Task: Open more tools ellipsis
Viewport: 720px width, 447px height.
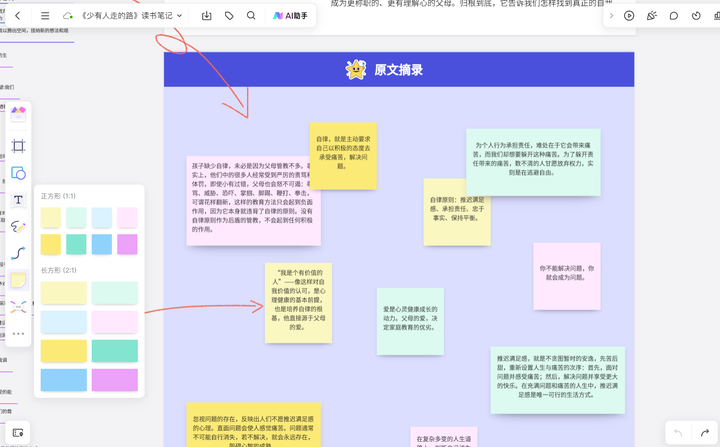Action: 18,334
